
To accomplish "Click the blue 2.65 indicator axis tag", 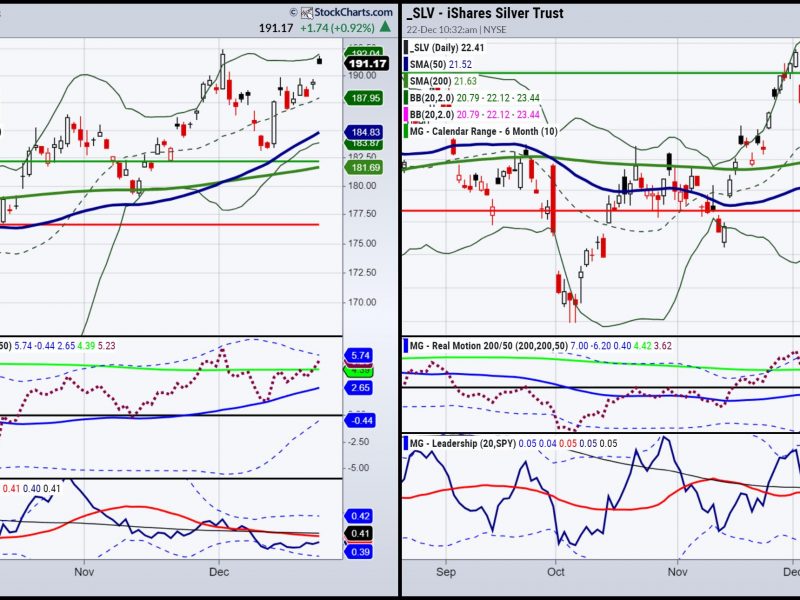I will click(360, 388).
